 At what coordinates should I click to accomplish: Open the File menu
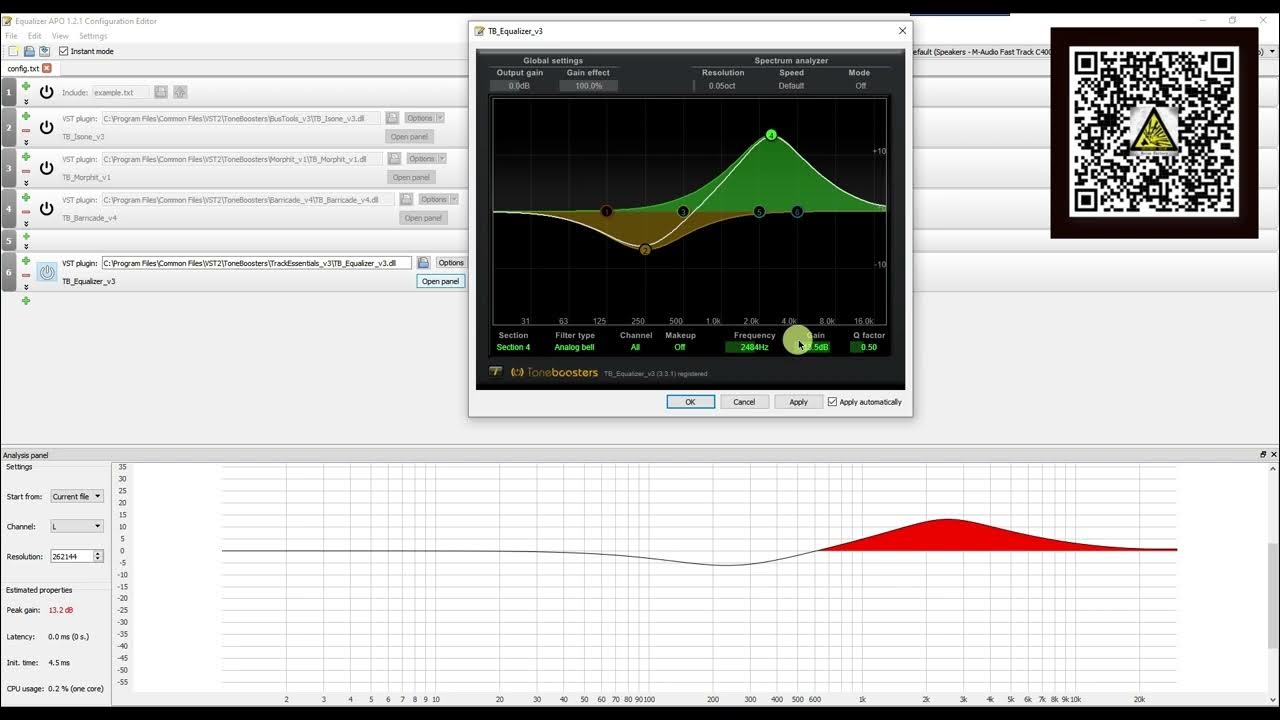pyautogui.click(x=12, y=36)
